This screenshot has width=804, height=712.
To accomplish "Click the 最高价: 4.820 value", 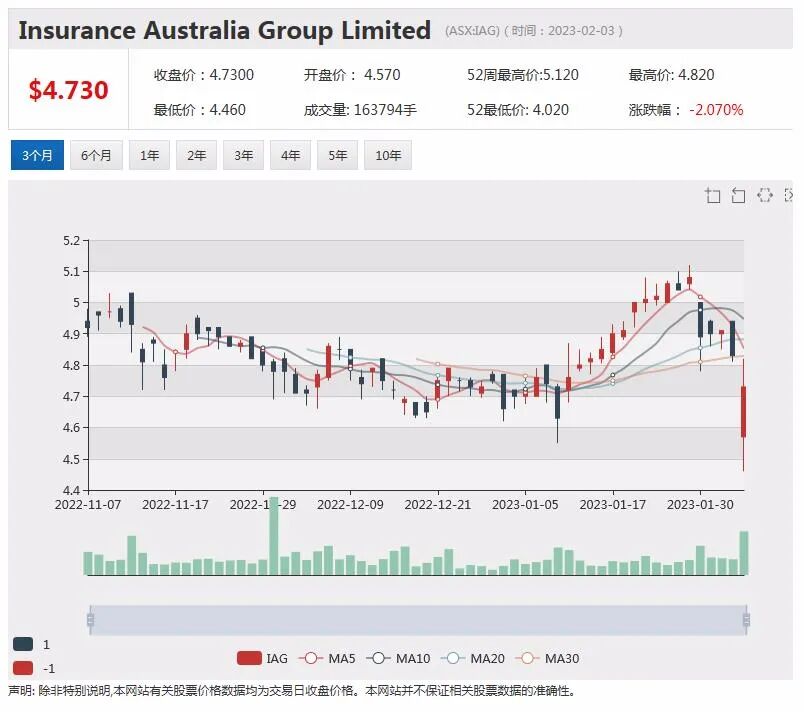I will click(x=671, y=75).
